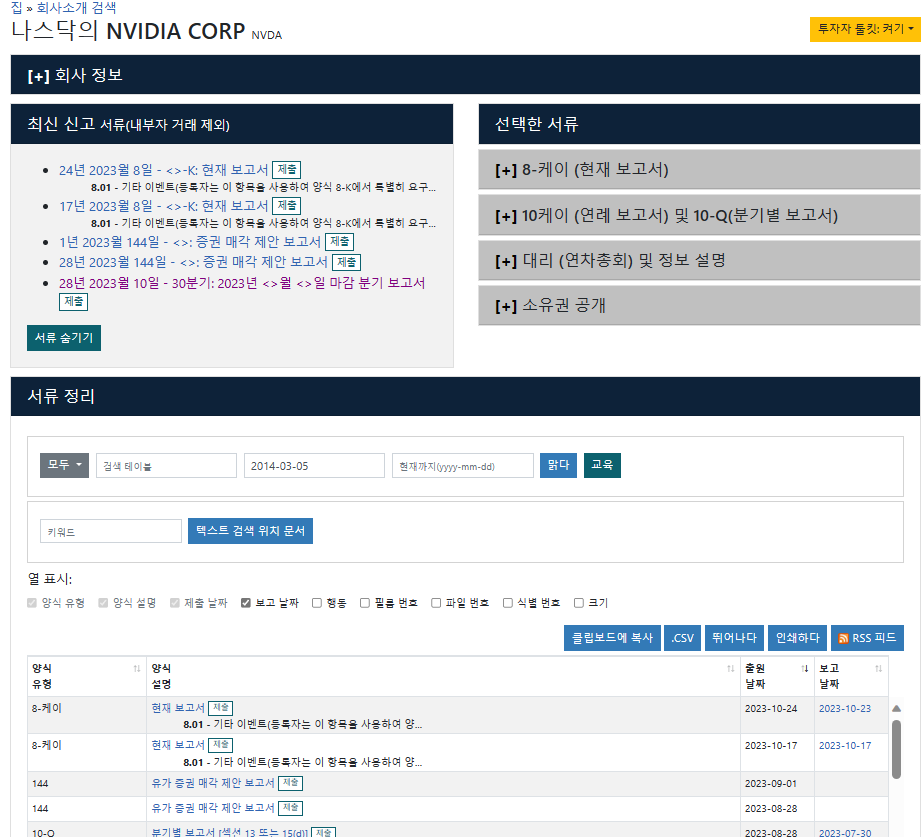Enable the 식별 번호 column checkbox
The image size is (923, 837).
(508, 603)
